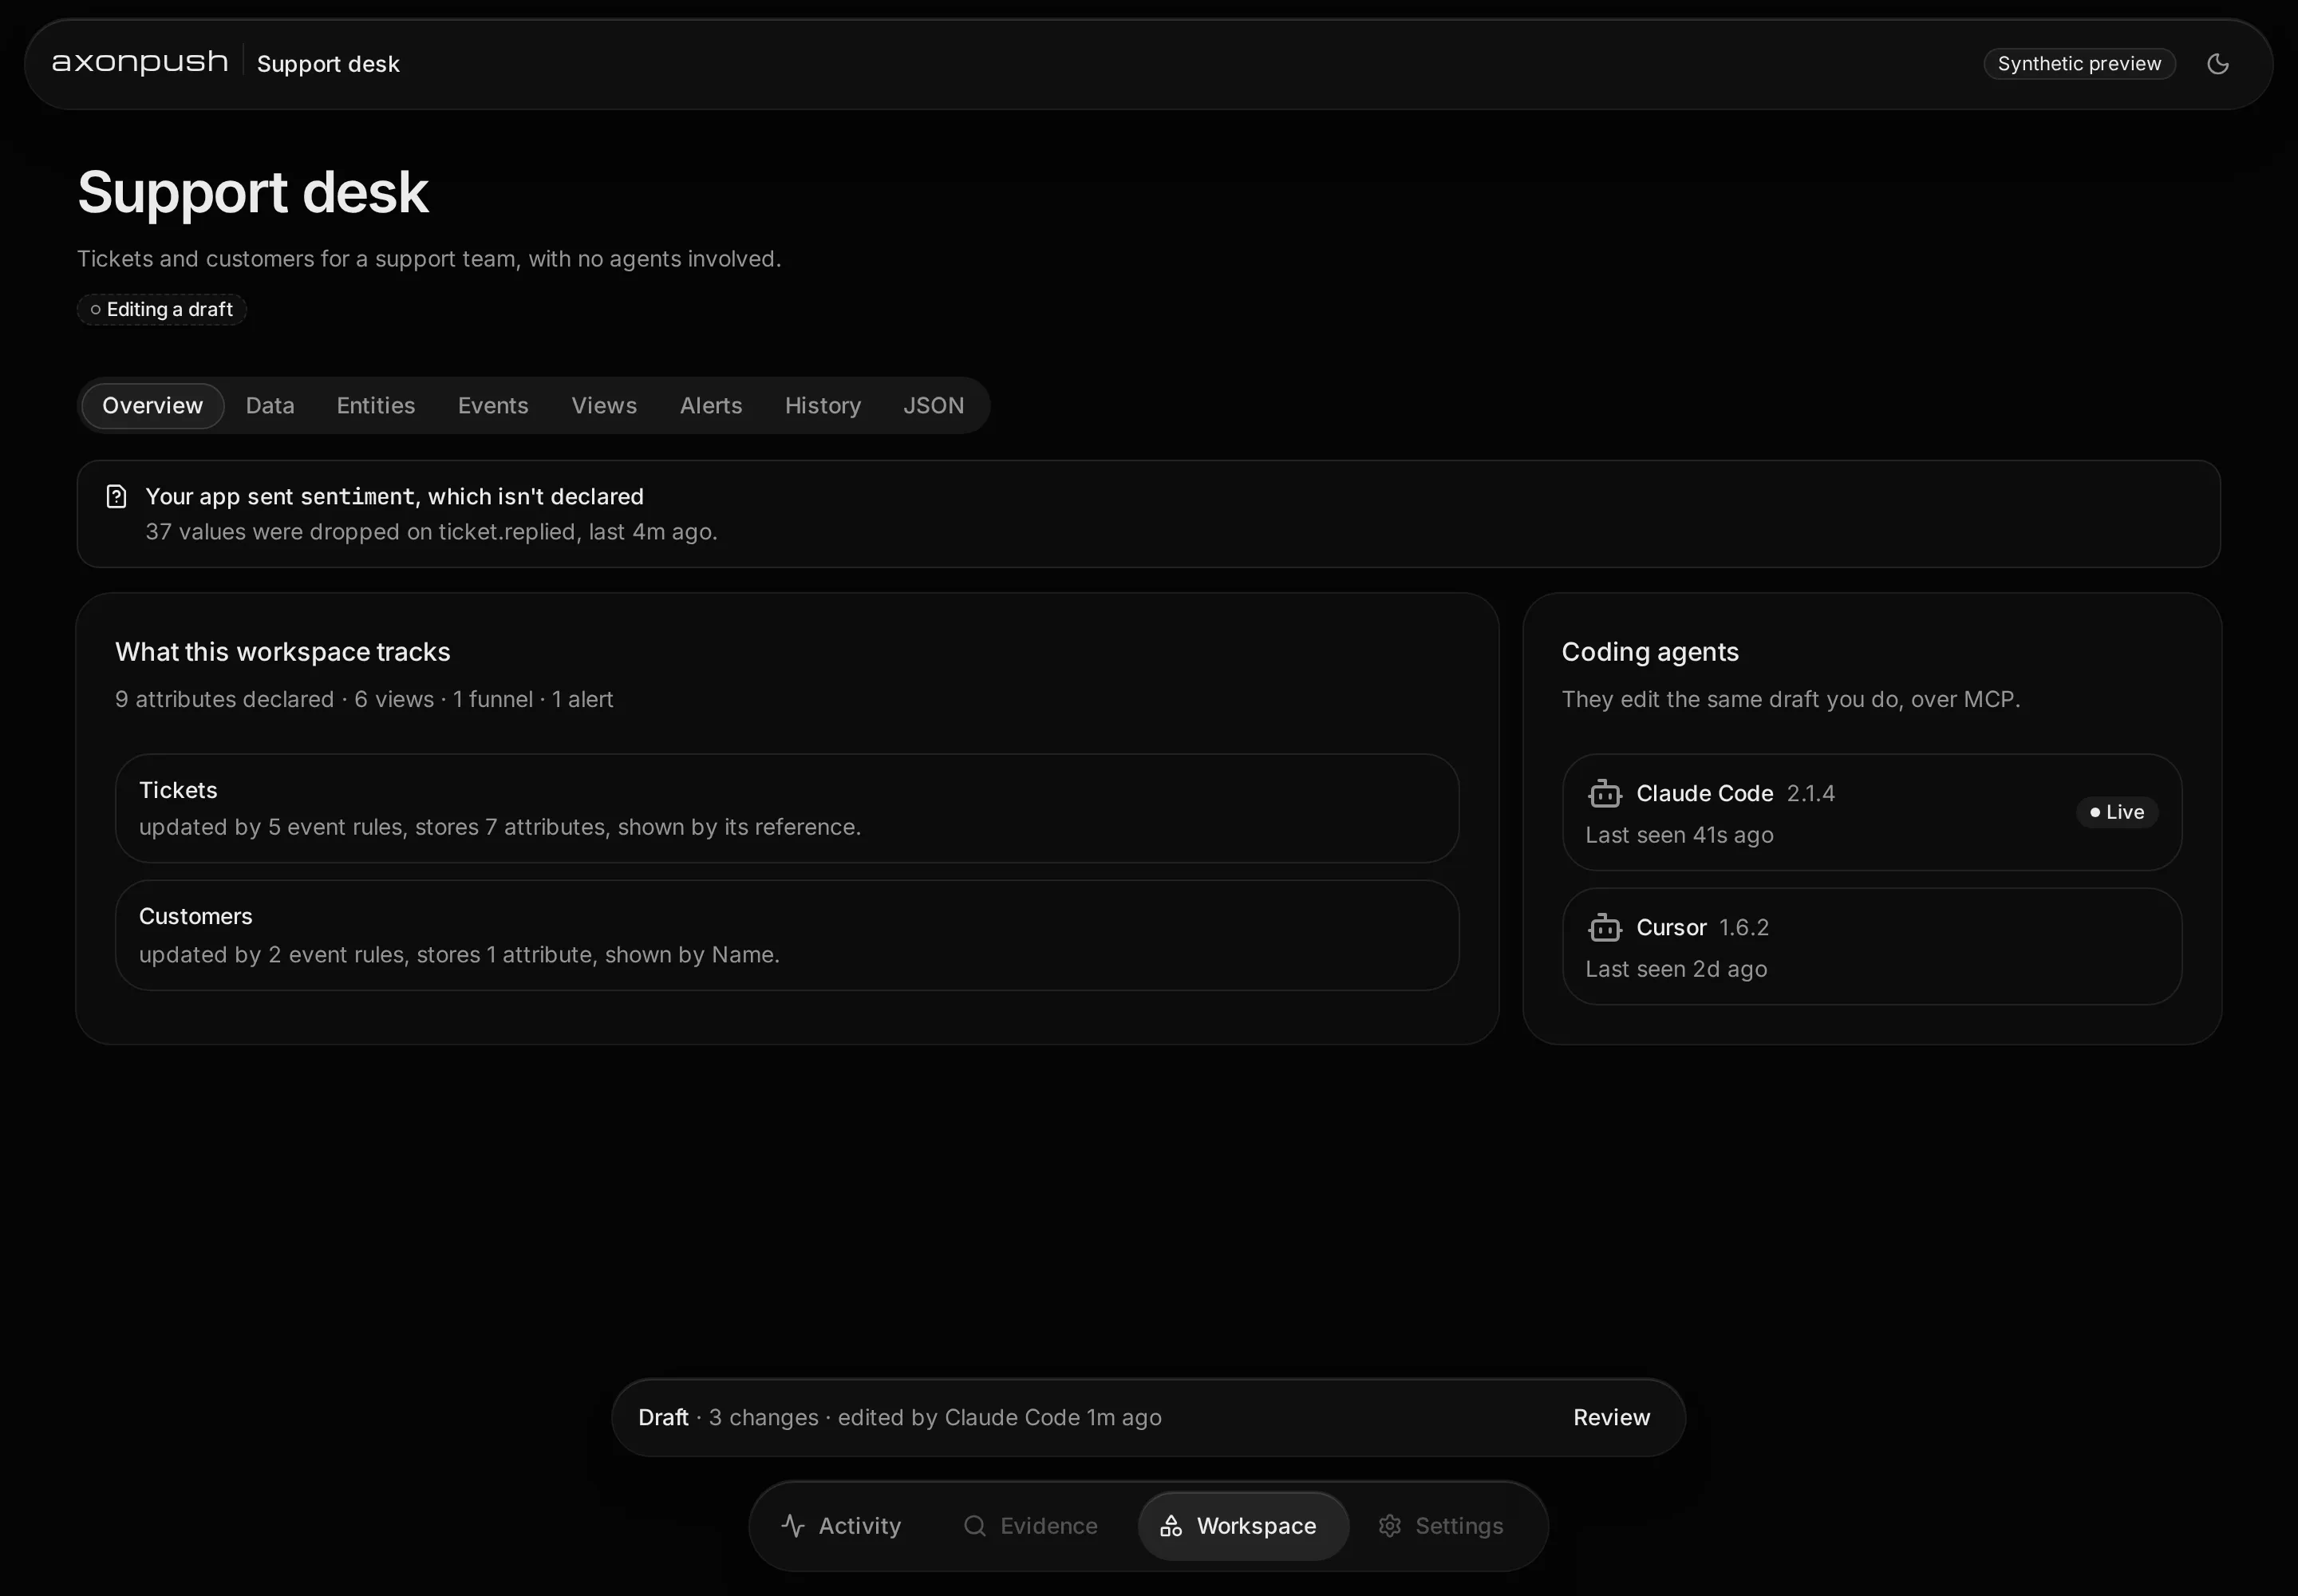2298x1596 pixels.
Task: Select Workspace in the bottom nav
Action: coord(1243,1525)
